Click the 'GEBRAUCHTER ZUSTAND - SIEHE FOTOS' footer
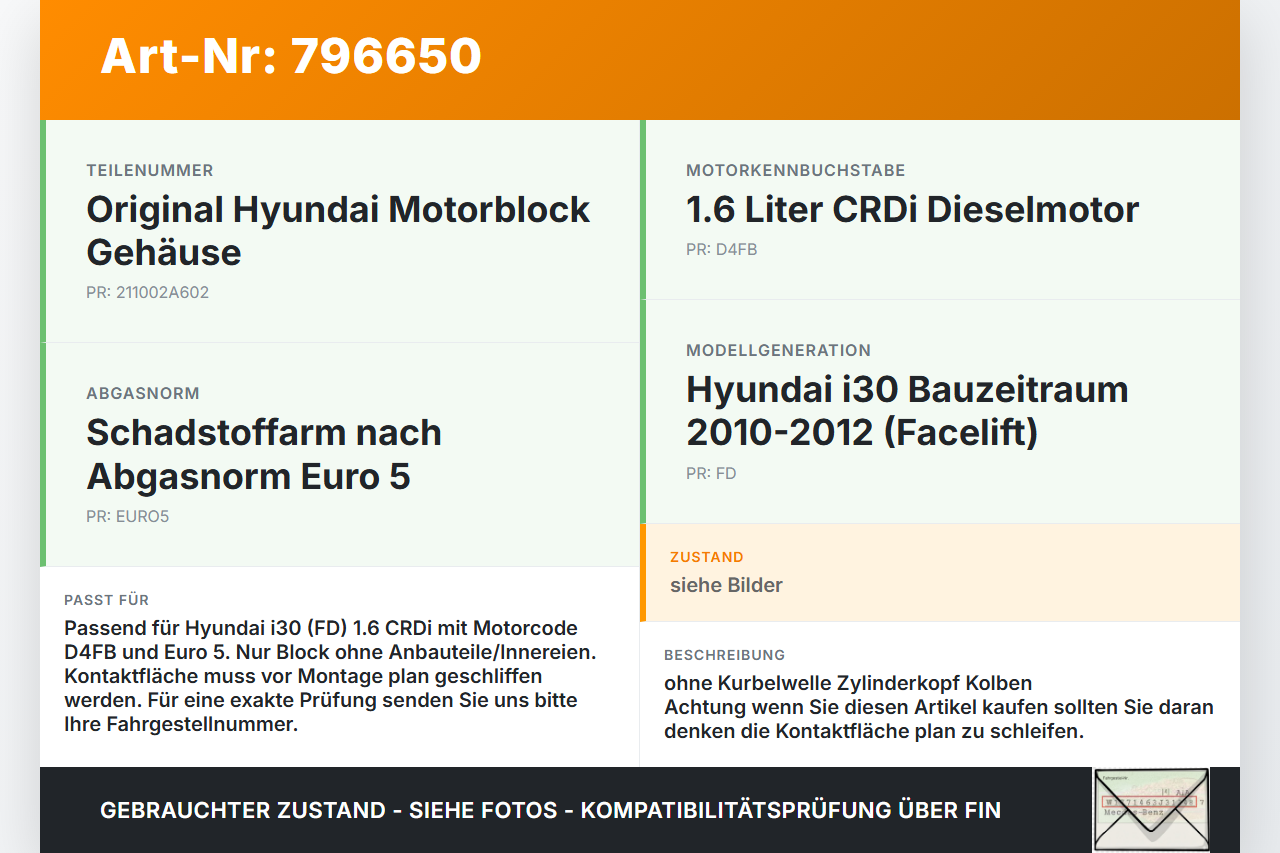Image resolution: width=1280 pixels, height=853 pixels. click(550, 810)
